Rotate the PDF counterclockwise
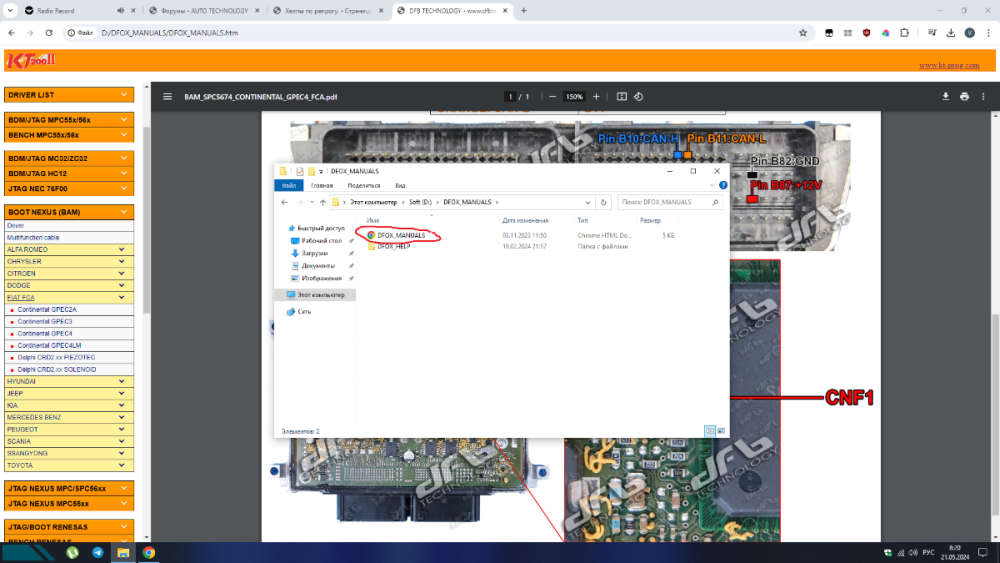 (638, 97)
